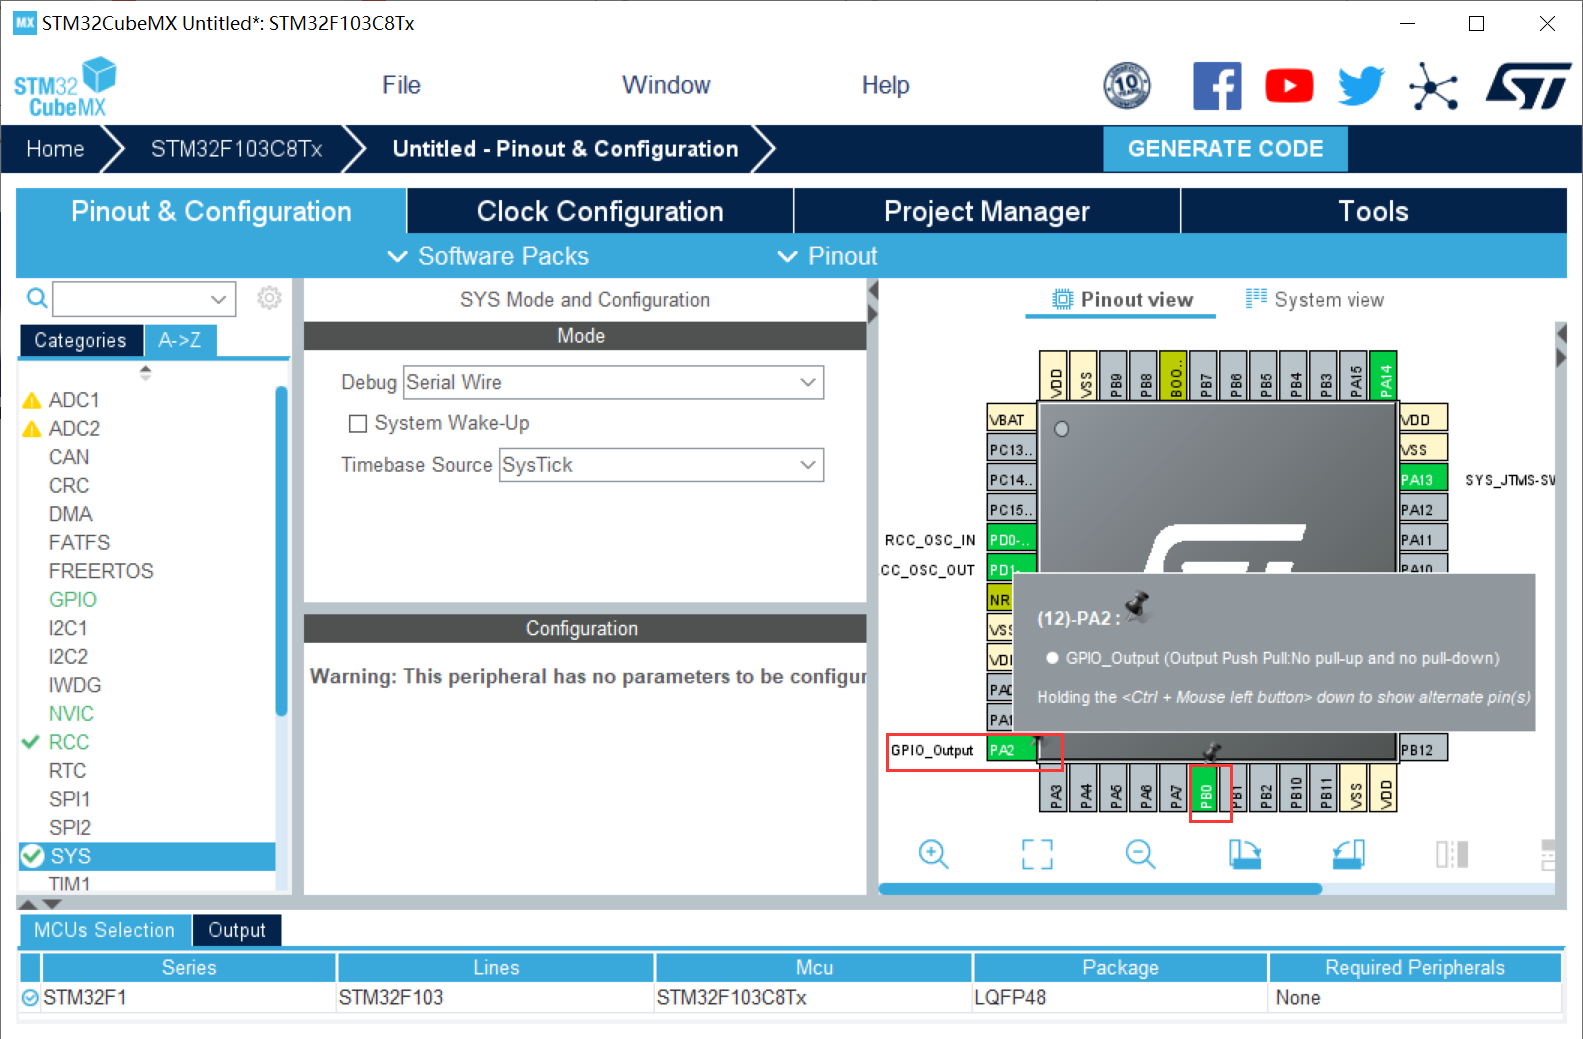Click the Package column header

tap(1120, 967)
